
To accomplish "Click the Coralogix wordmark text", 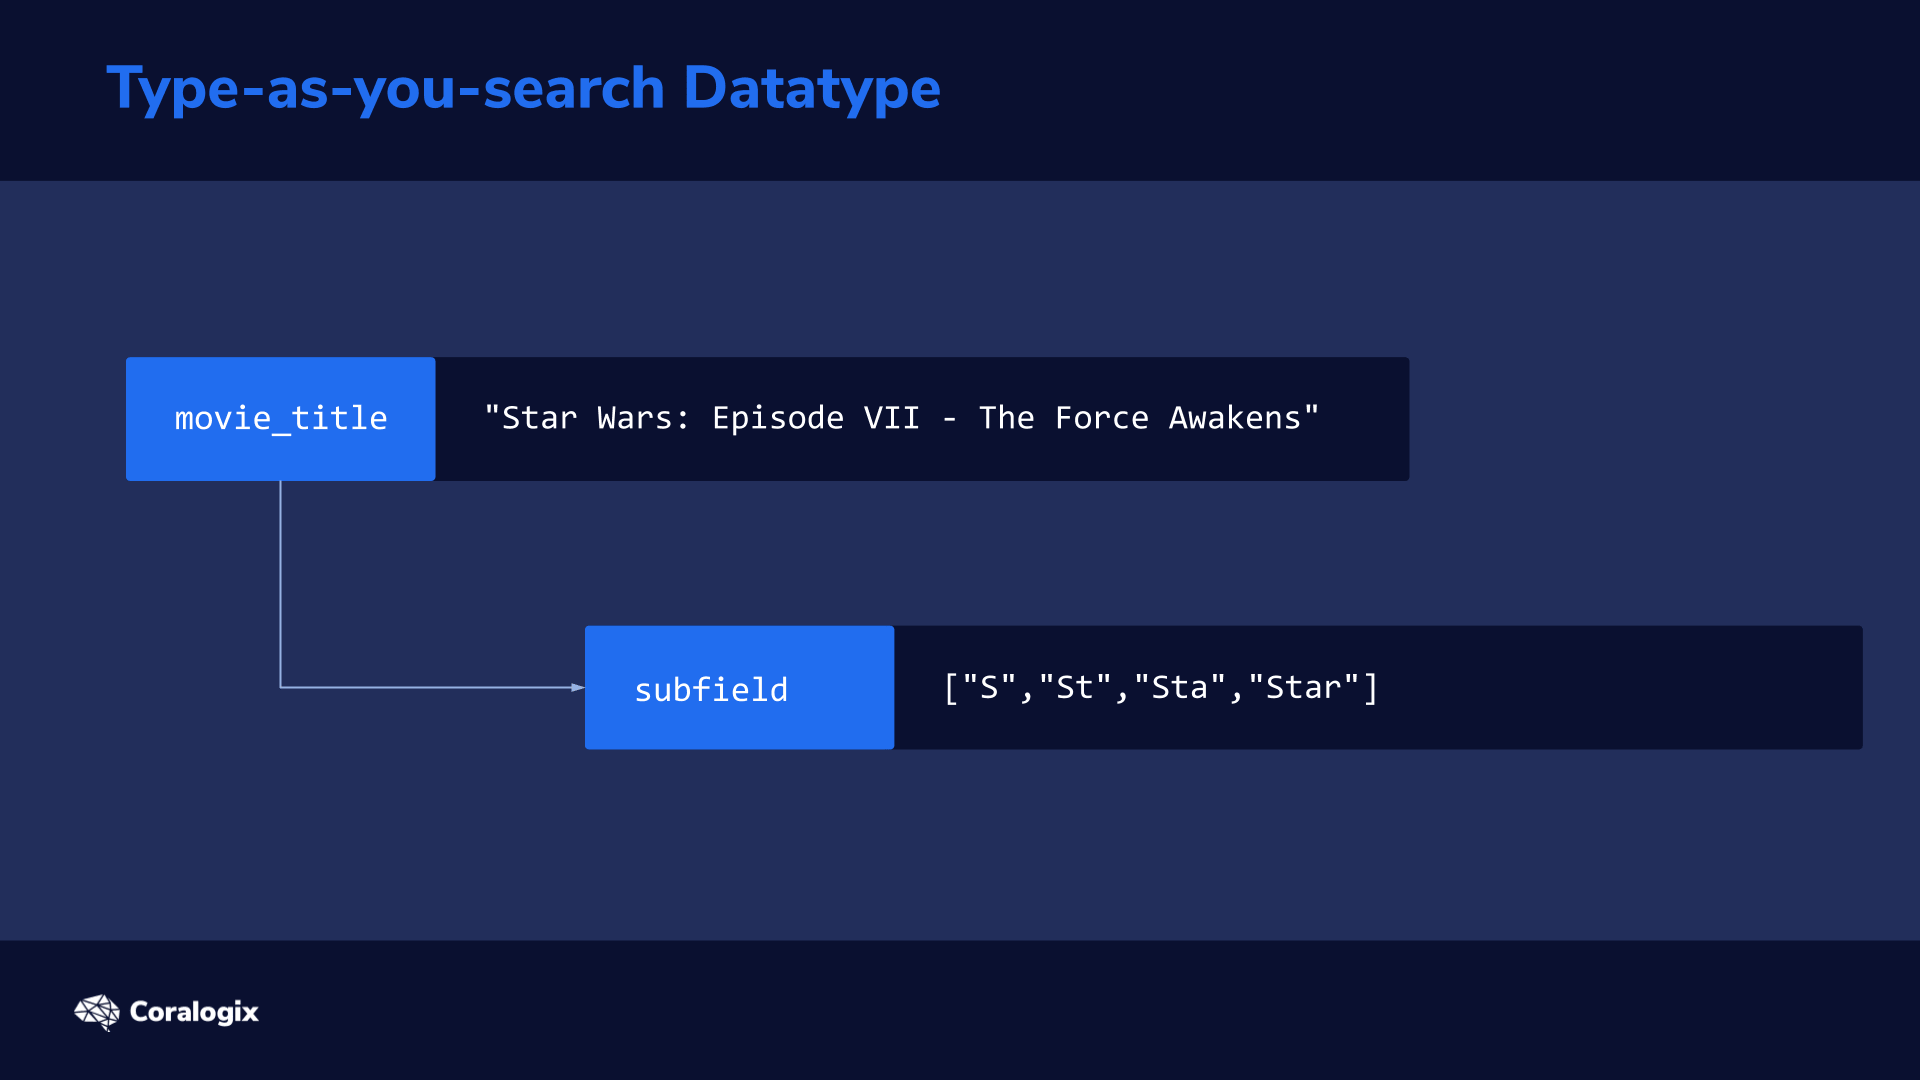I will tap(194, 1012).
